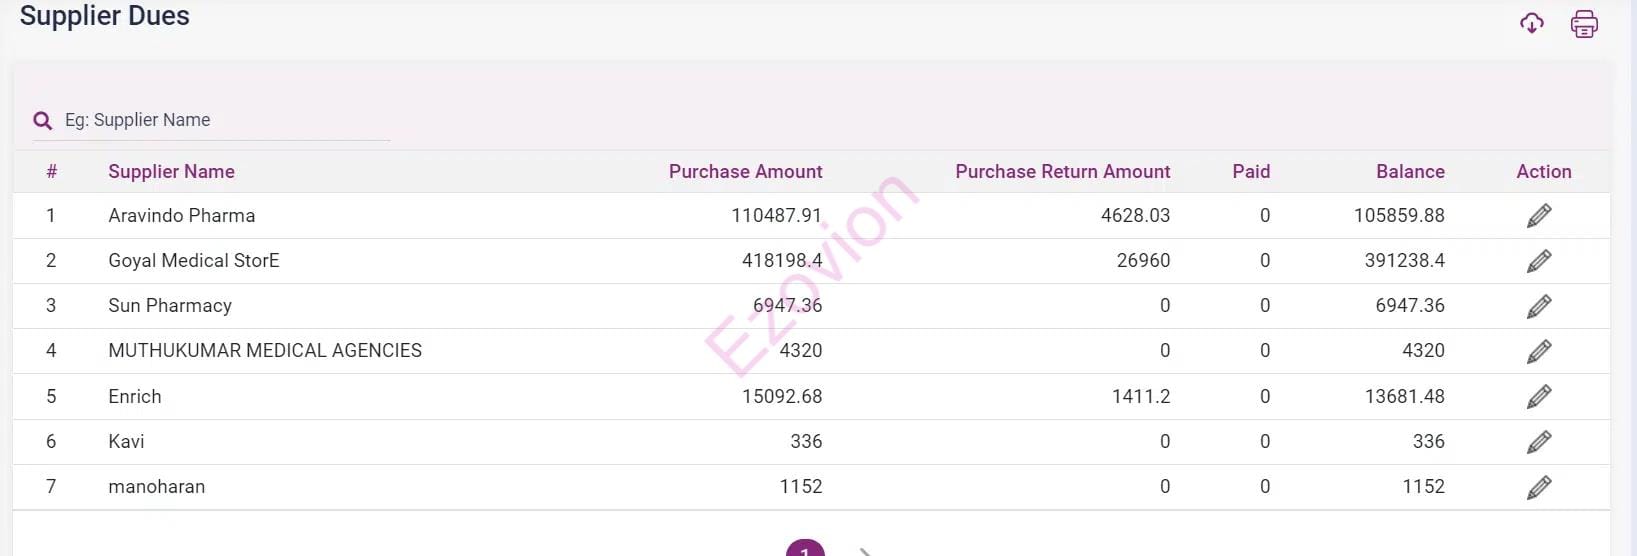The width and height of the screenshot is (1637, 556).
Task: Click Purchase Return Amount column header
Action: (x=1062, y=172)
